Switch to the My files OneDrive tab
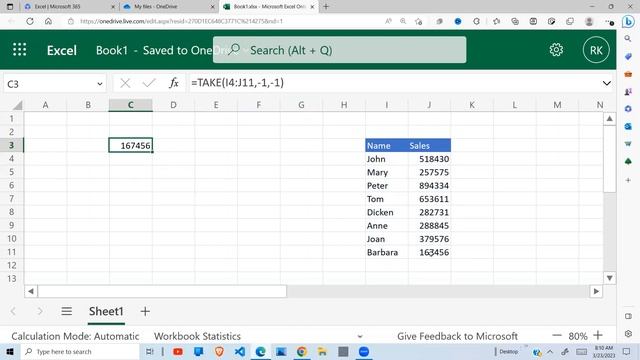Viewport: 640px width, 360px height. (x=168, y=7)
